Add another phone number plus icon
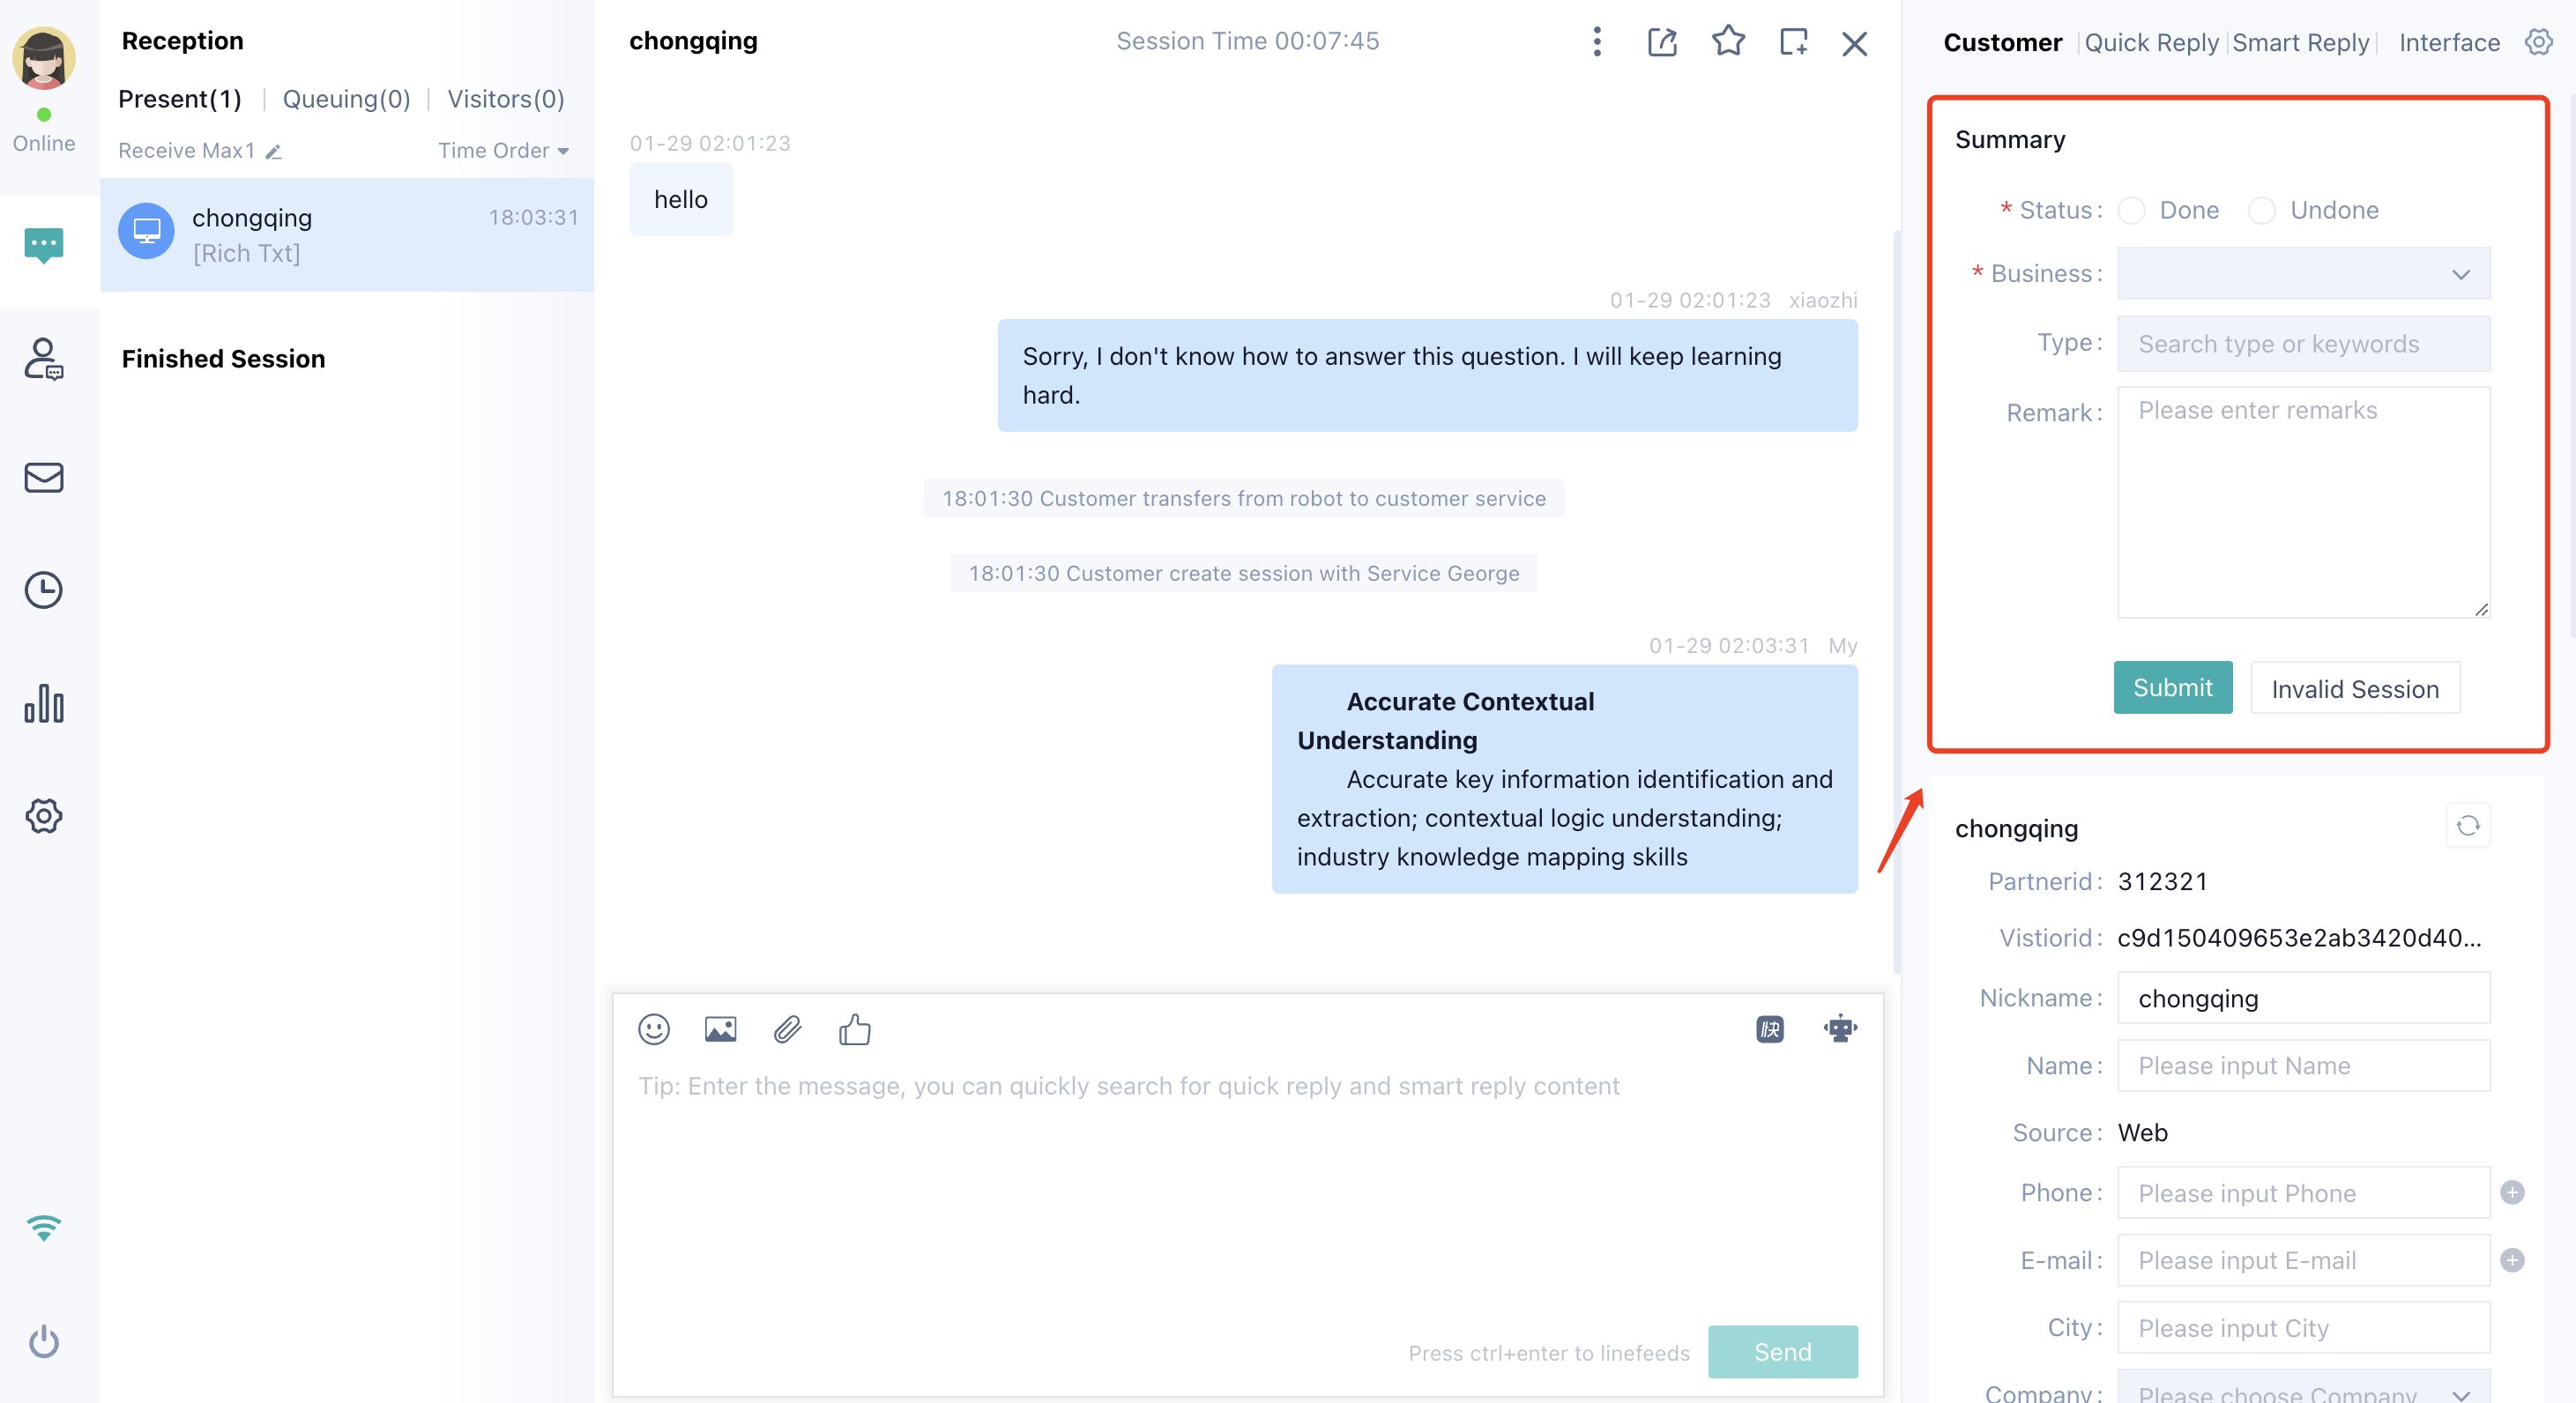This screenshot has height=1403, width=2576. 2512,1192
